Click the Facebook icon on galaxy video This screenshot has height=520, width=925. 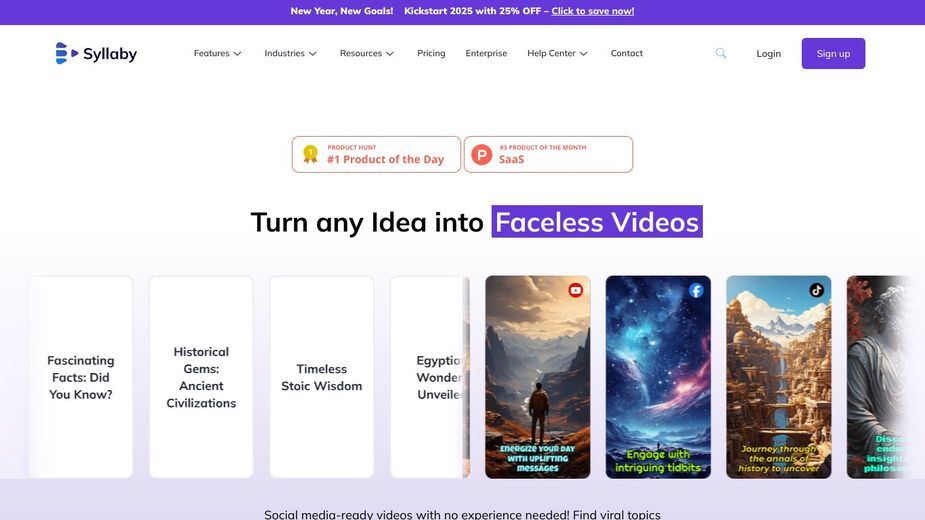click(696, 290)
